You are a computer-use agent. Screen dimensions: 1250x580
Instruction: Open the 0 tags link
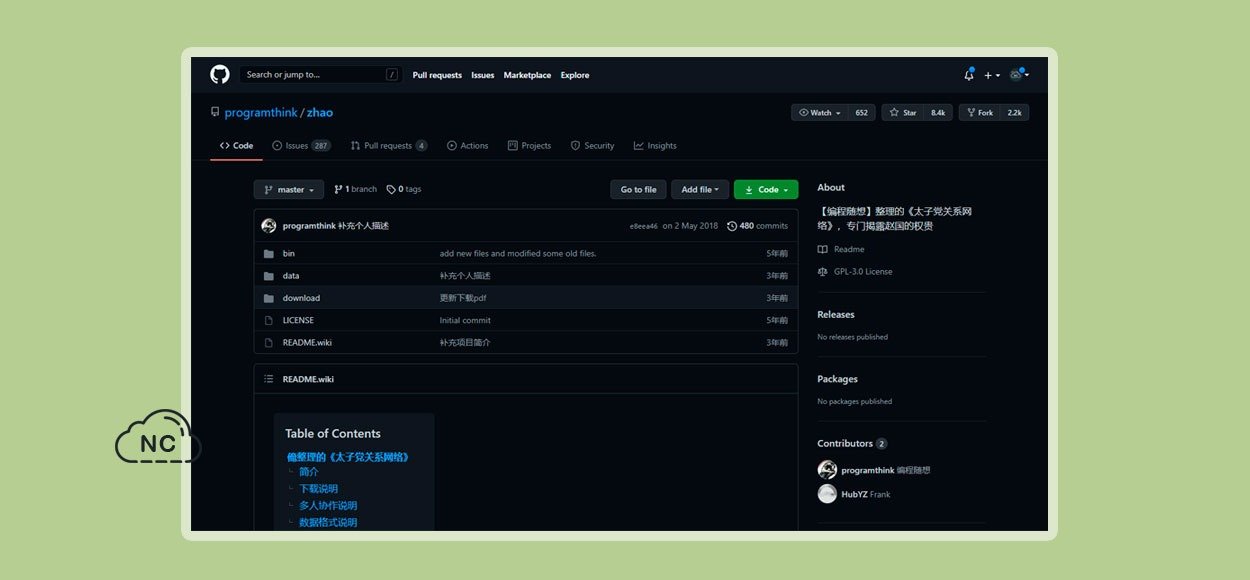click(404, 189)
